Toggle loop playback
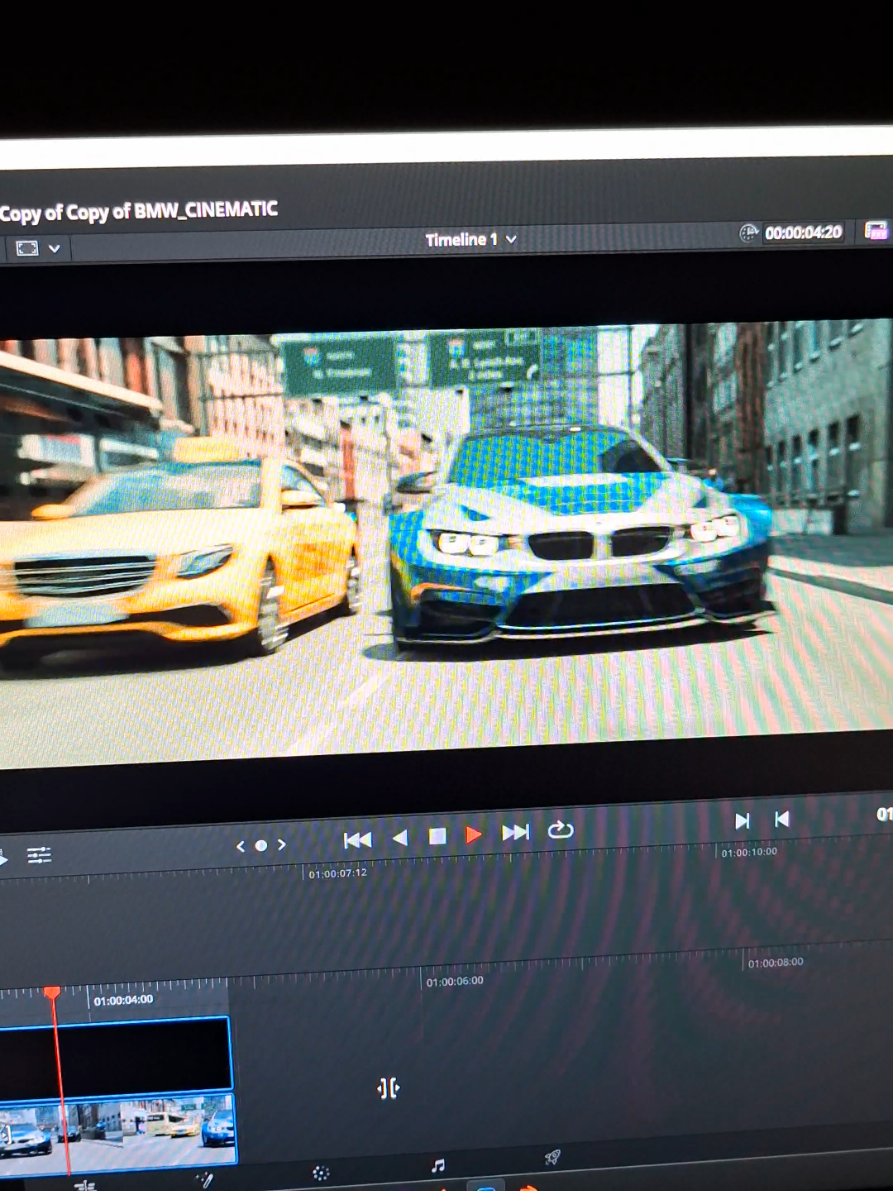This screenshot has width=893, height=1191. [560, 829]
